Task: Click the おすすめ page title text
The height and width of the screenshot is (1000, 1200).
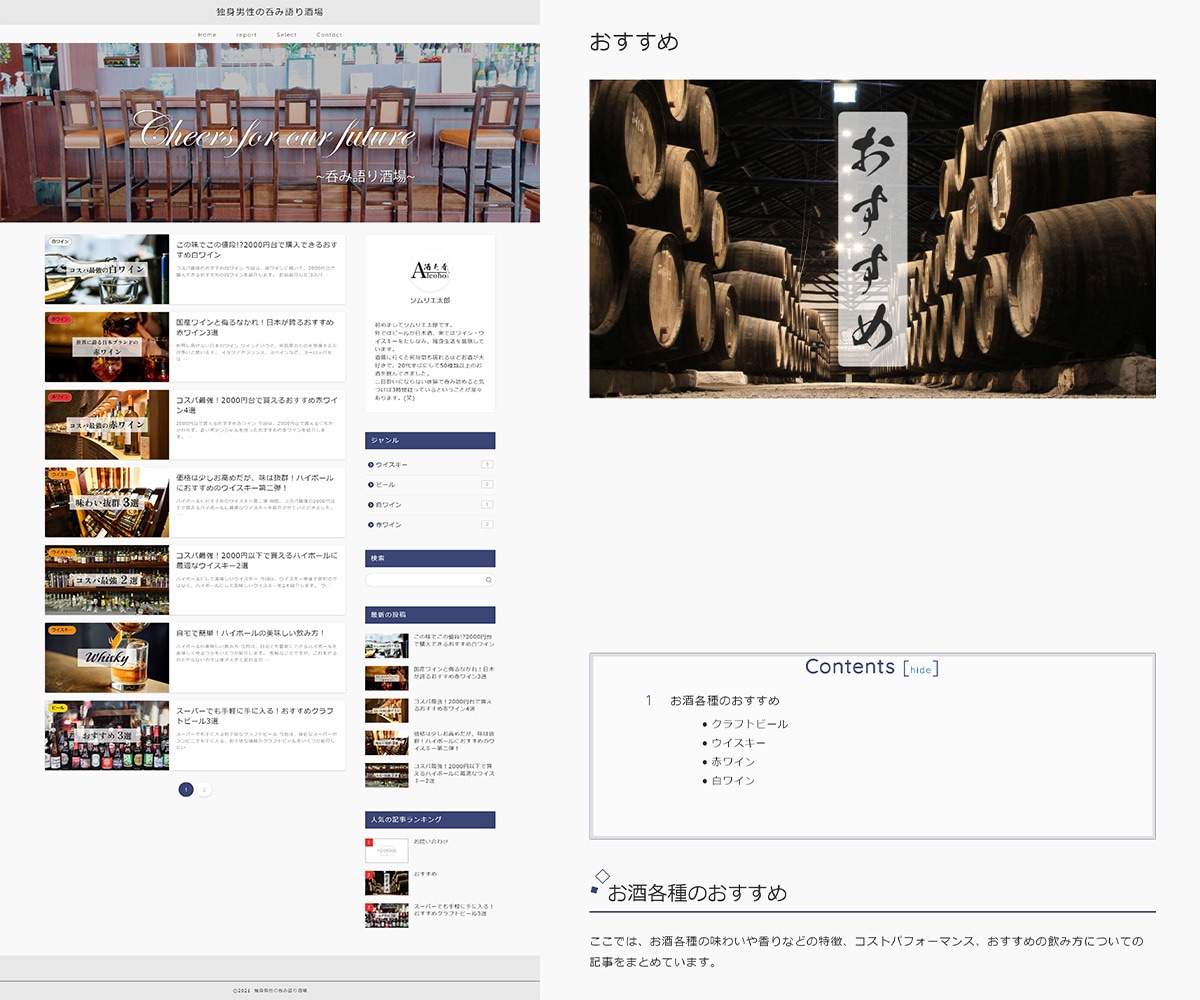Action: pyautogui.click(x=634, y=42)
